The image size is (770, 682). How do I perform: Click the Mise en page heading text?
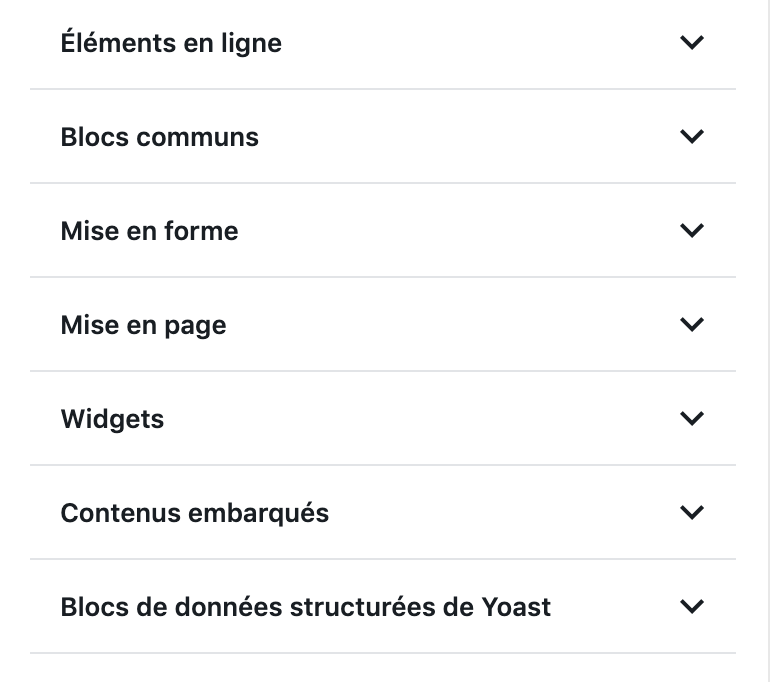[143, 325]
